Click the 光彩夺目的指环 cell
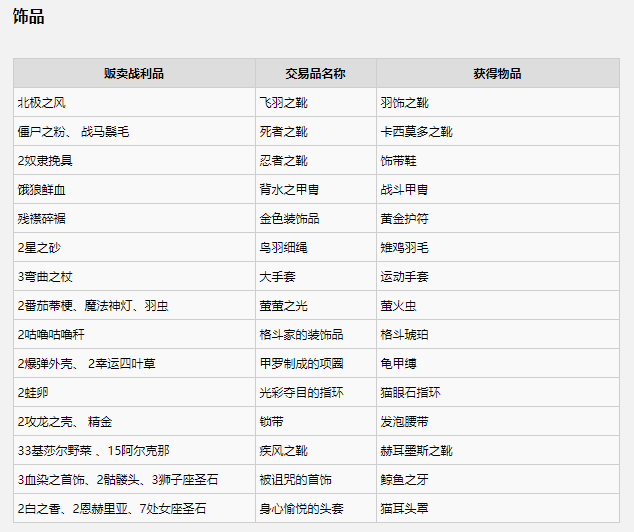The image size is (634, 532). (302, 393)
